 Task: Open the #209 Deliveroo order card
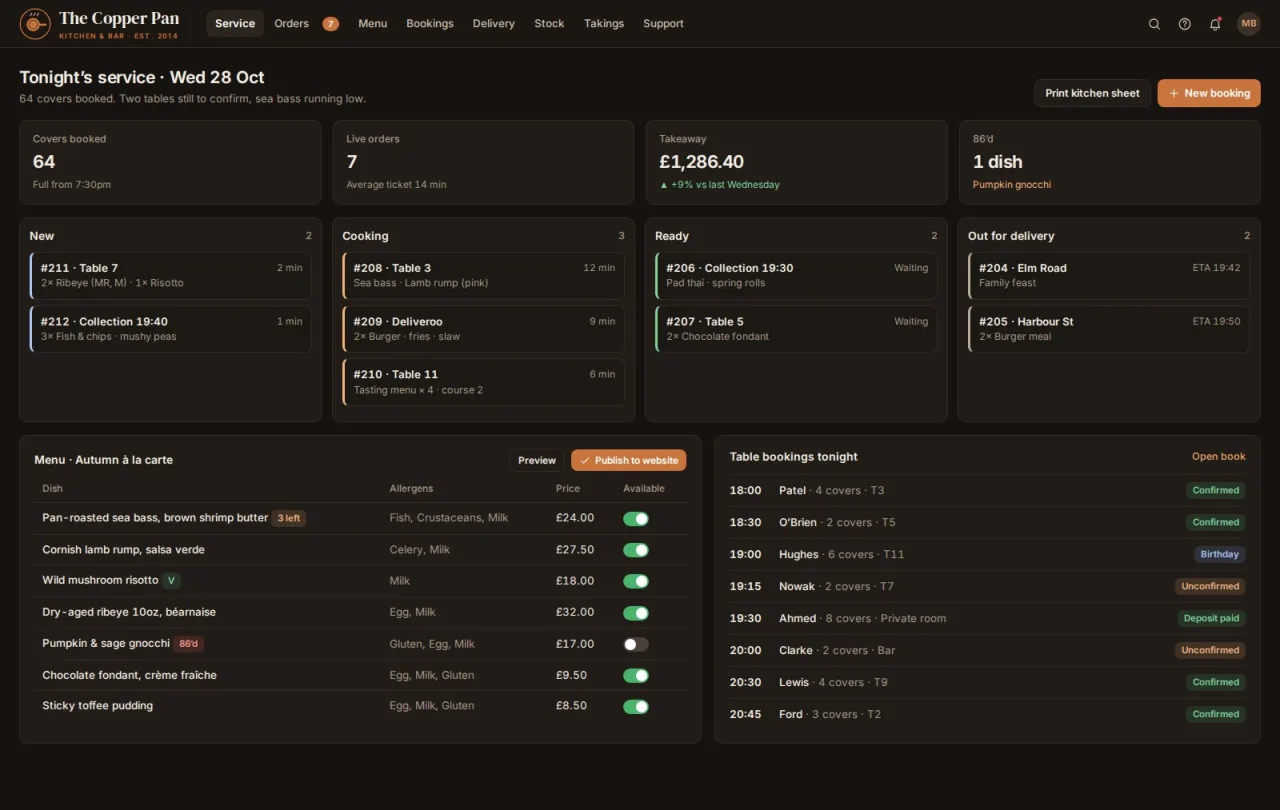(484, 329)
